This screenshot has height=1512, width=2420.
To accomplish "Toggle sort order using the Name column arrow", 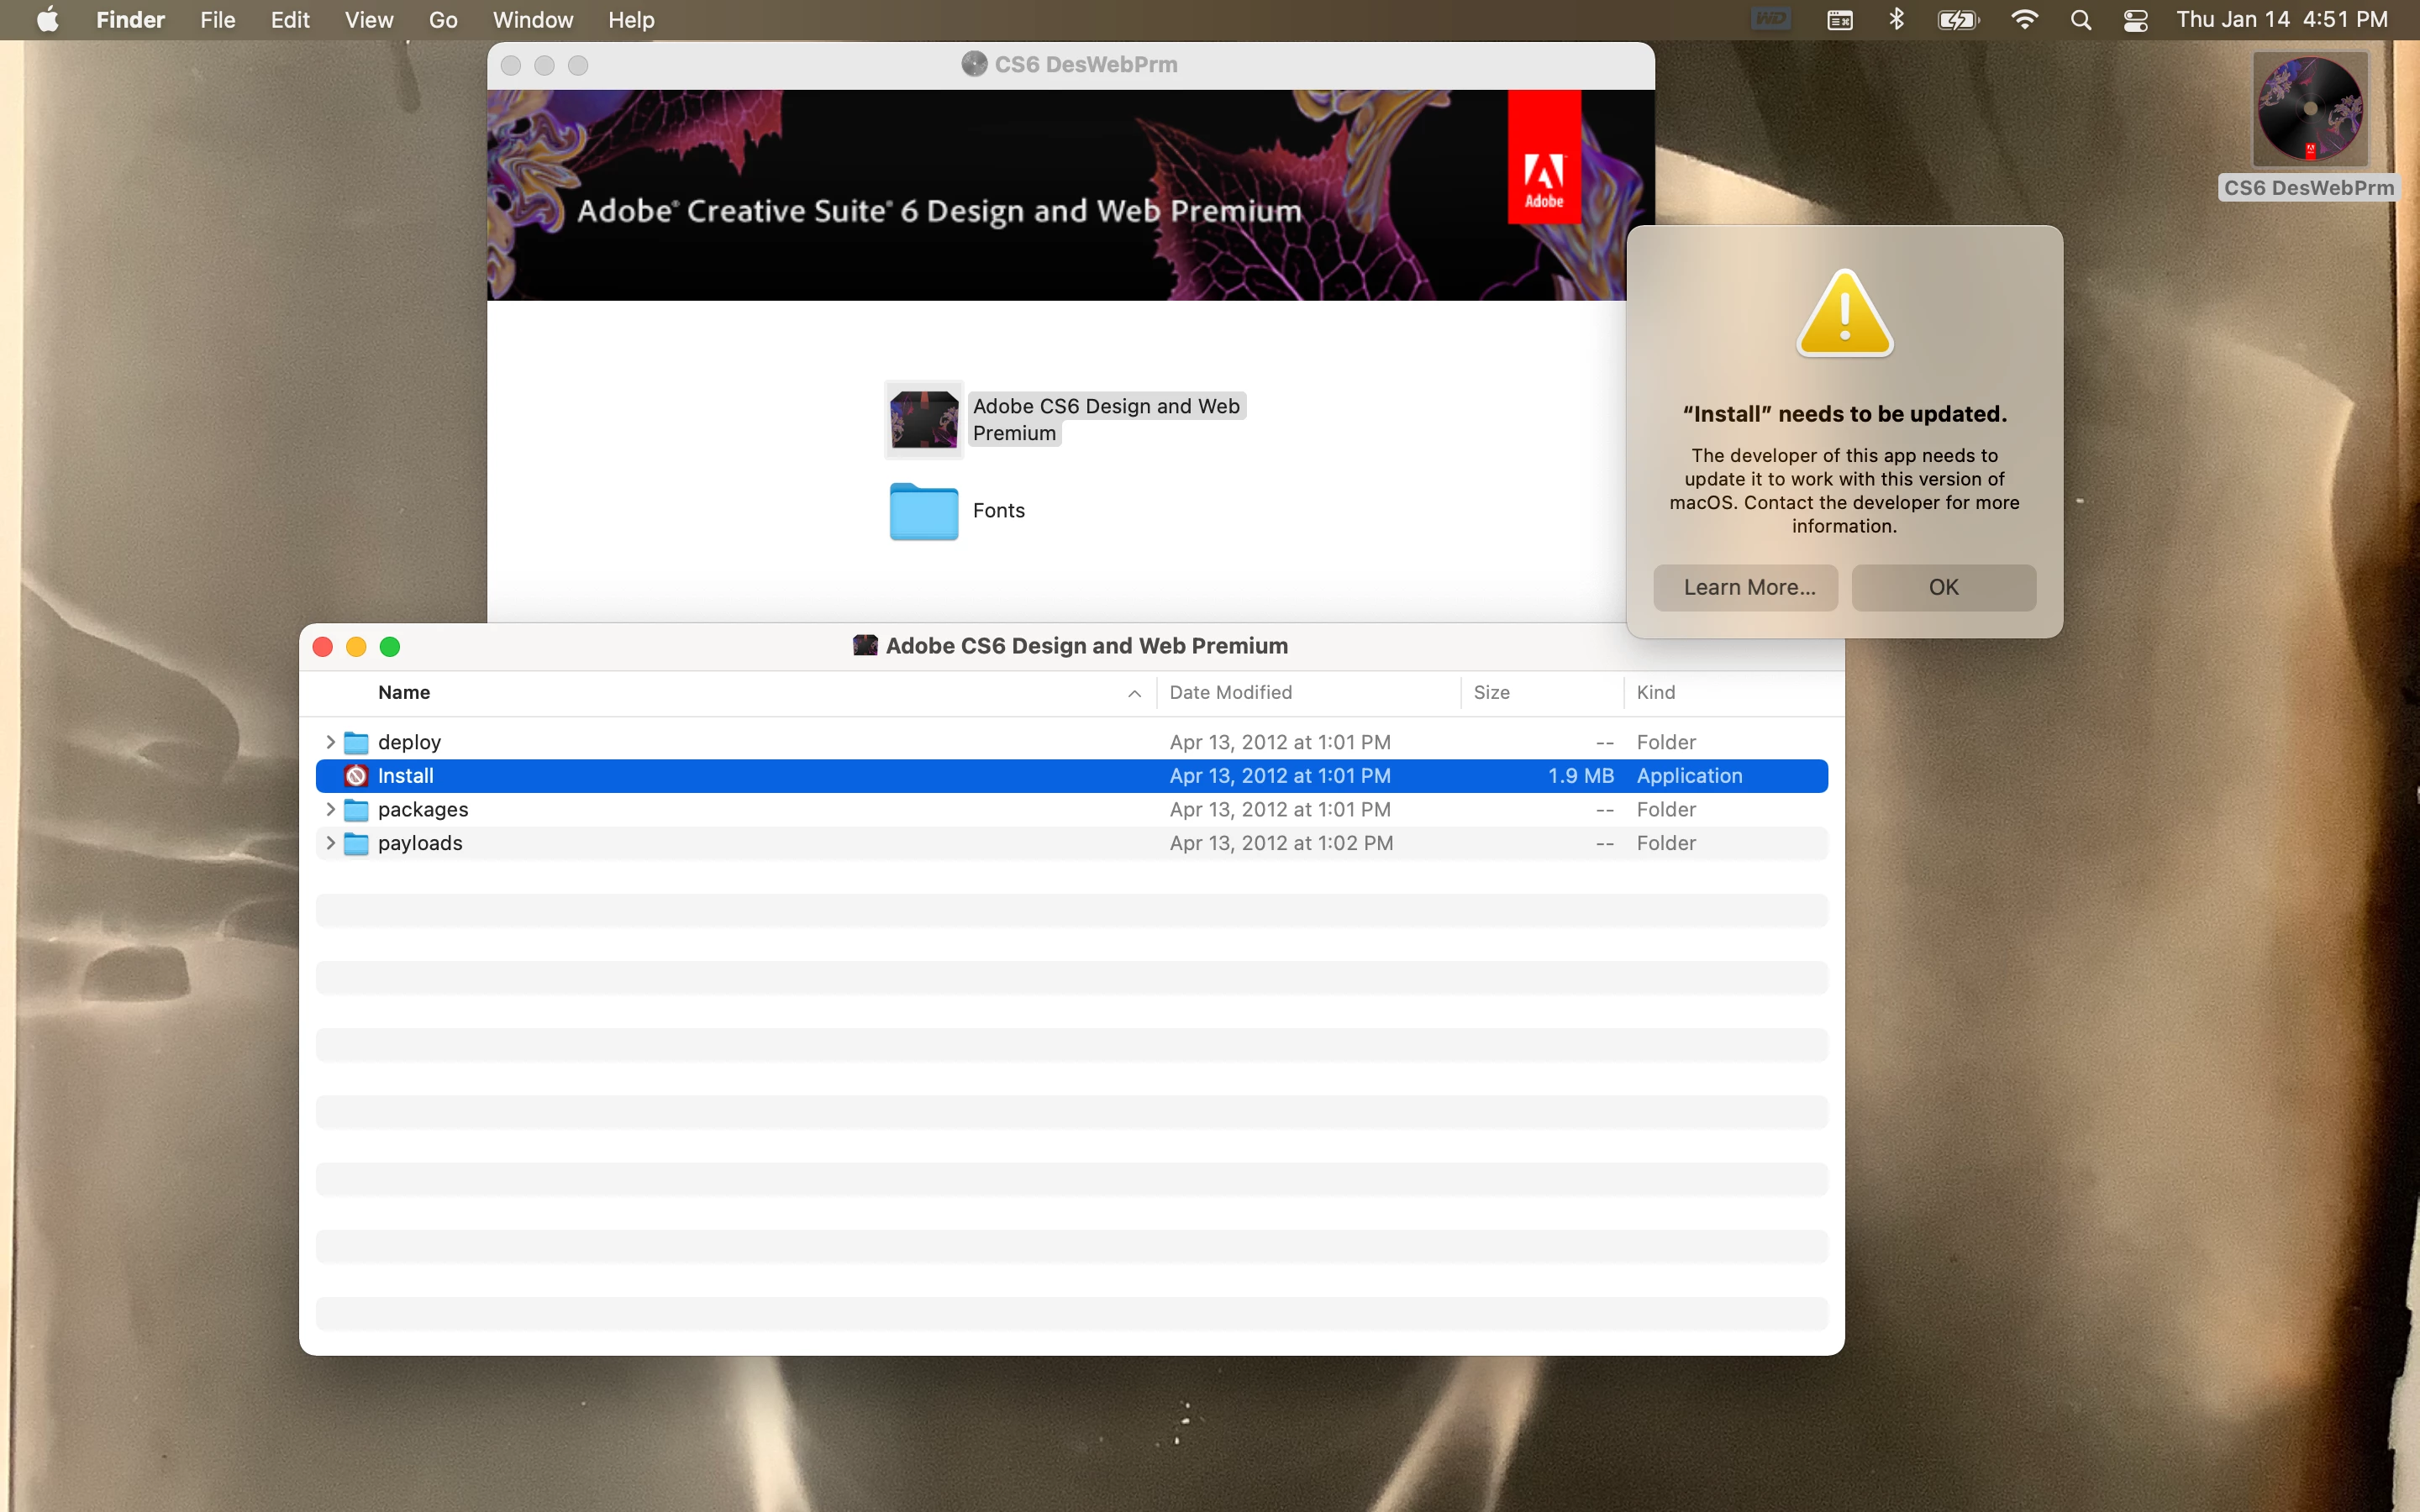I will click(x=1134, y=693).
